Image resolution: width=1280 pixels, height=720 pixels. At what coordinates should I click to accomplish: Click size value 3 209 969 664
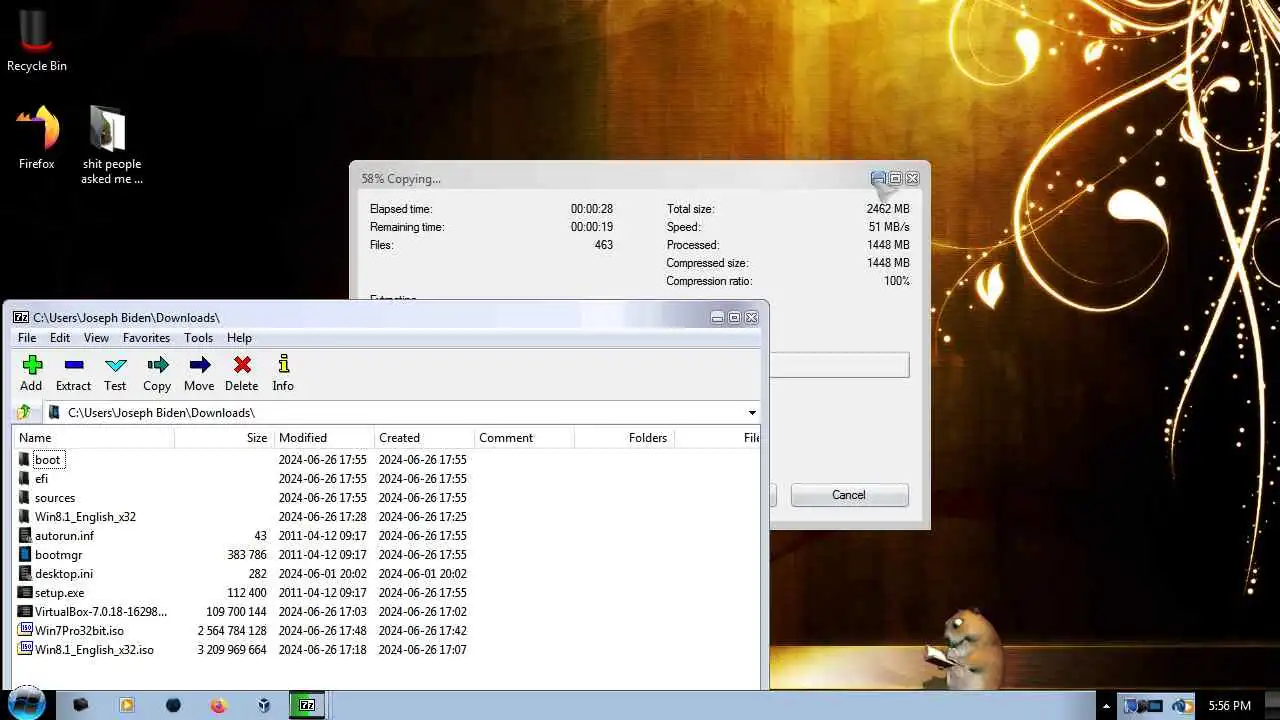[x=232, y=649]
